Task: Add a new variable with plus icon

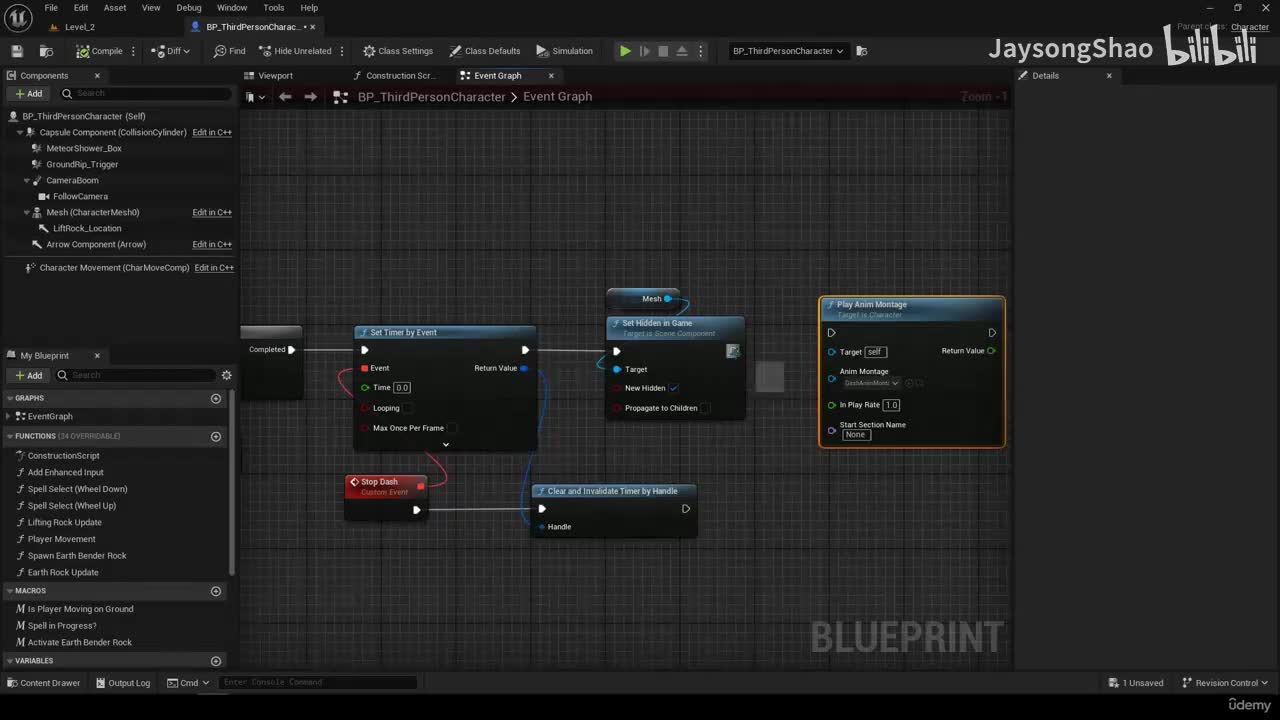Action: click(216, 661)
